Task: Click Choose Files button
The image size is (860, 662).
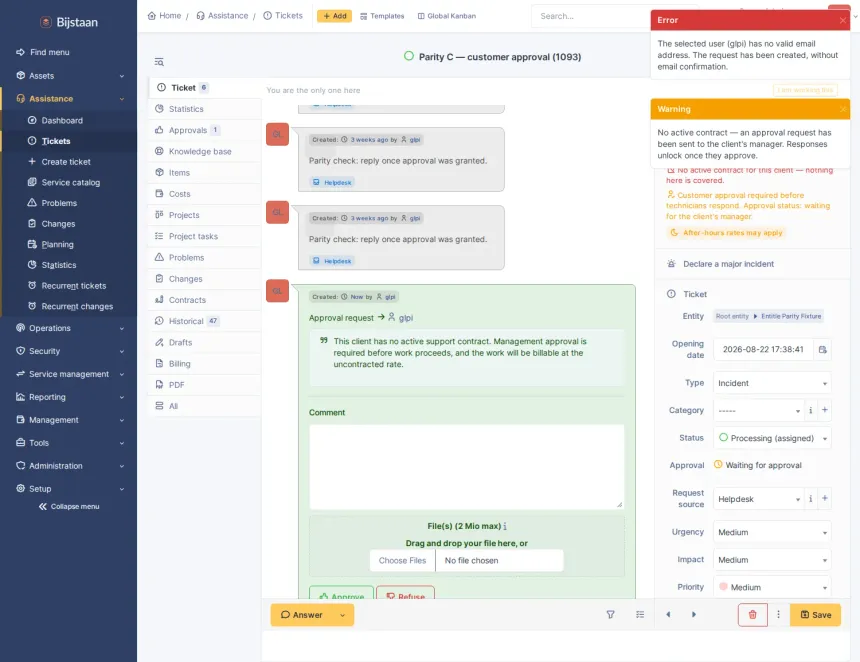Action: click(x=402, y=561)
